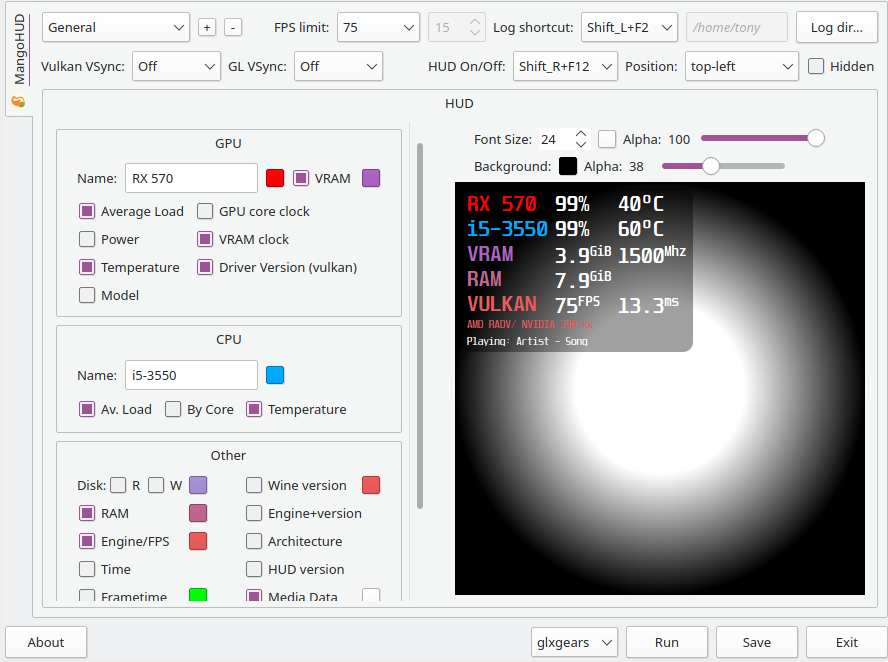Expand the Position top-left dropdown

click(x=741, y=66)
